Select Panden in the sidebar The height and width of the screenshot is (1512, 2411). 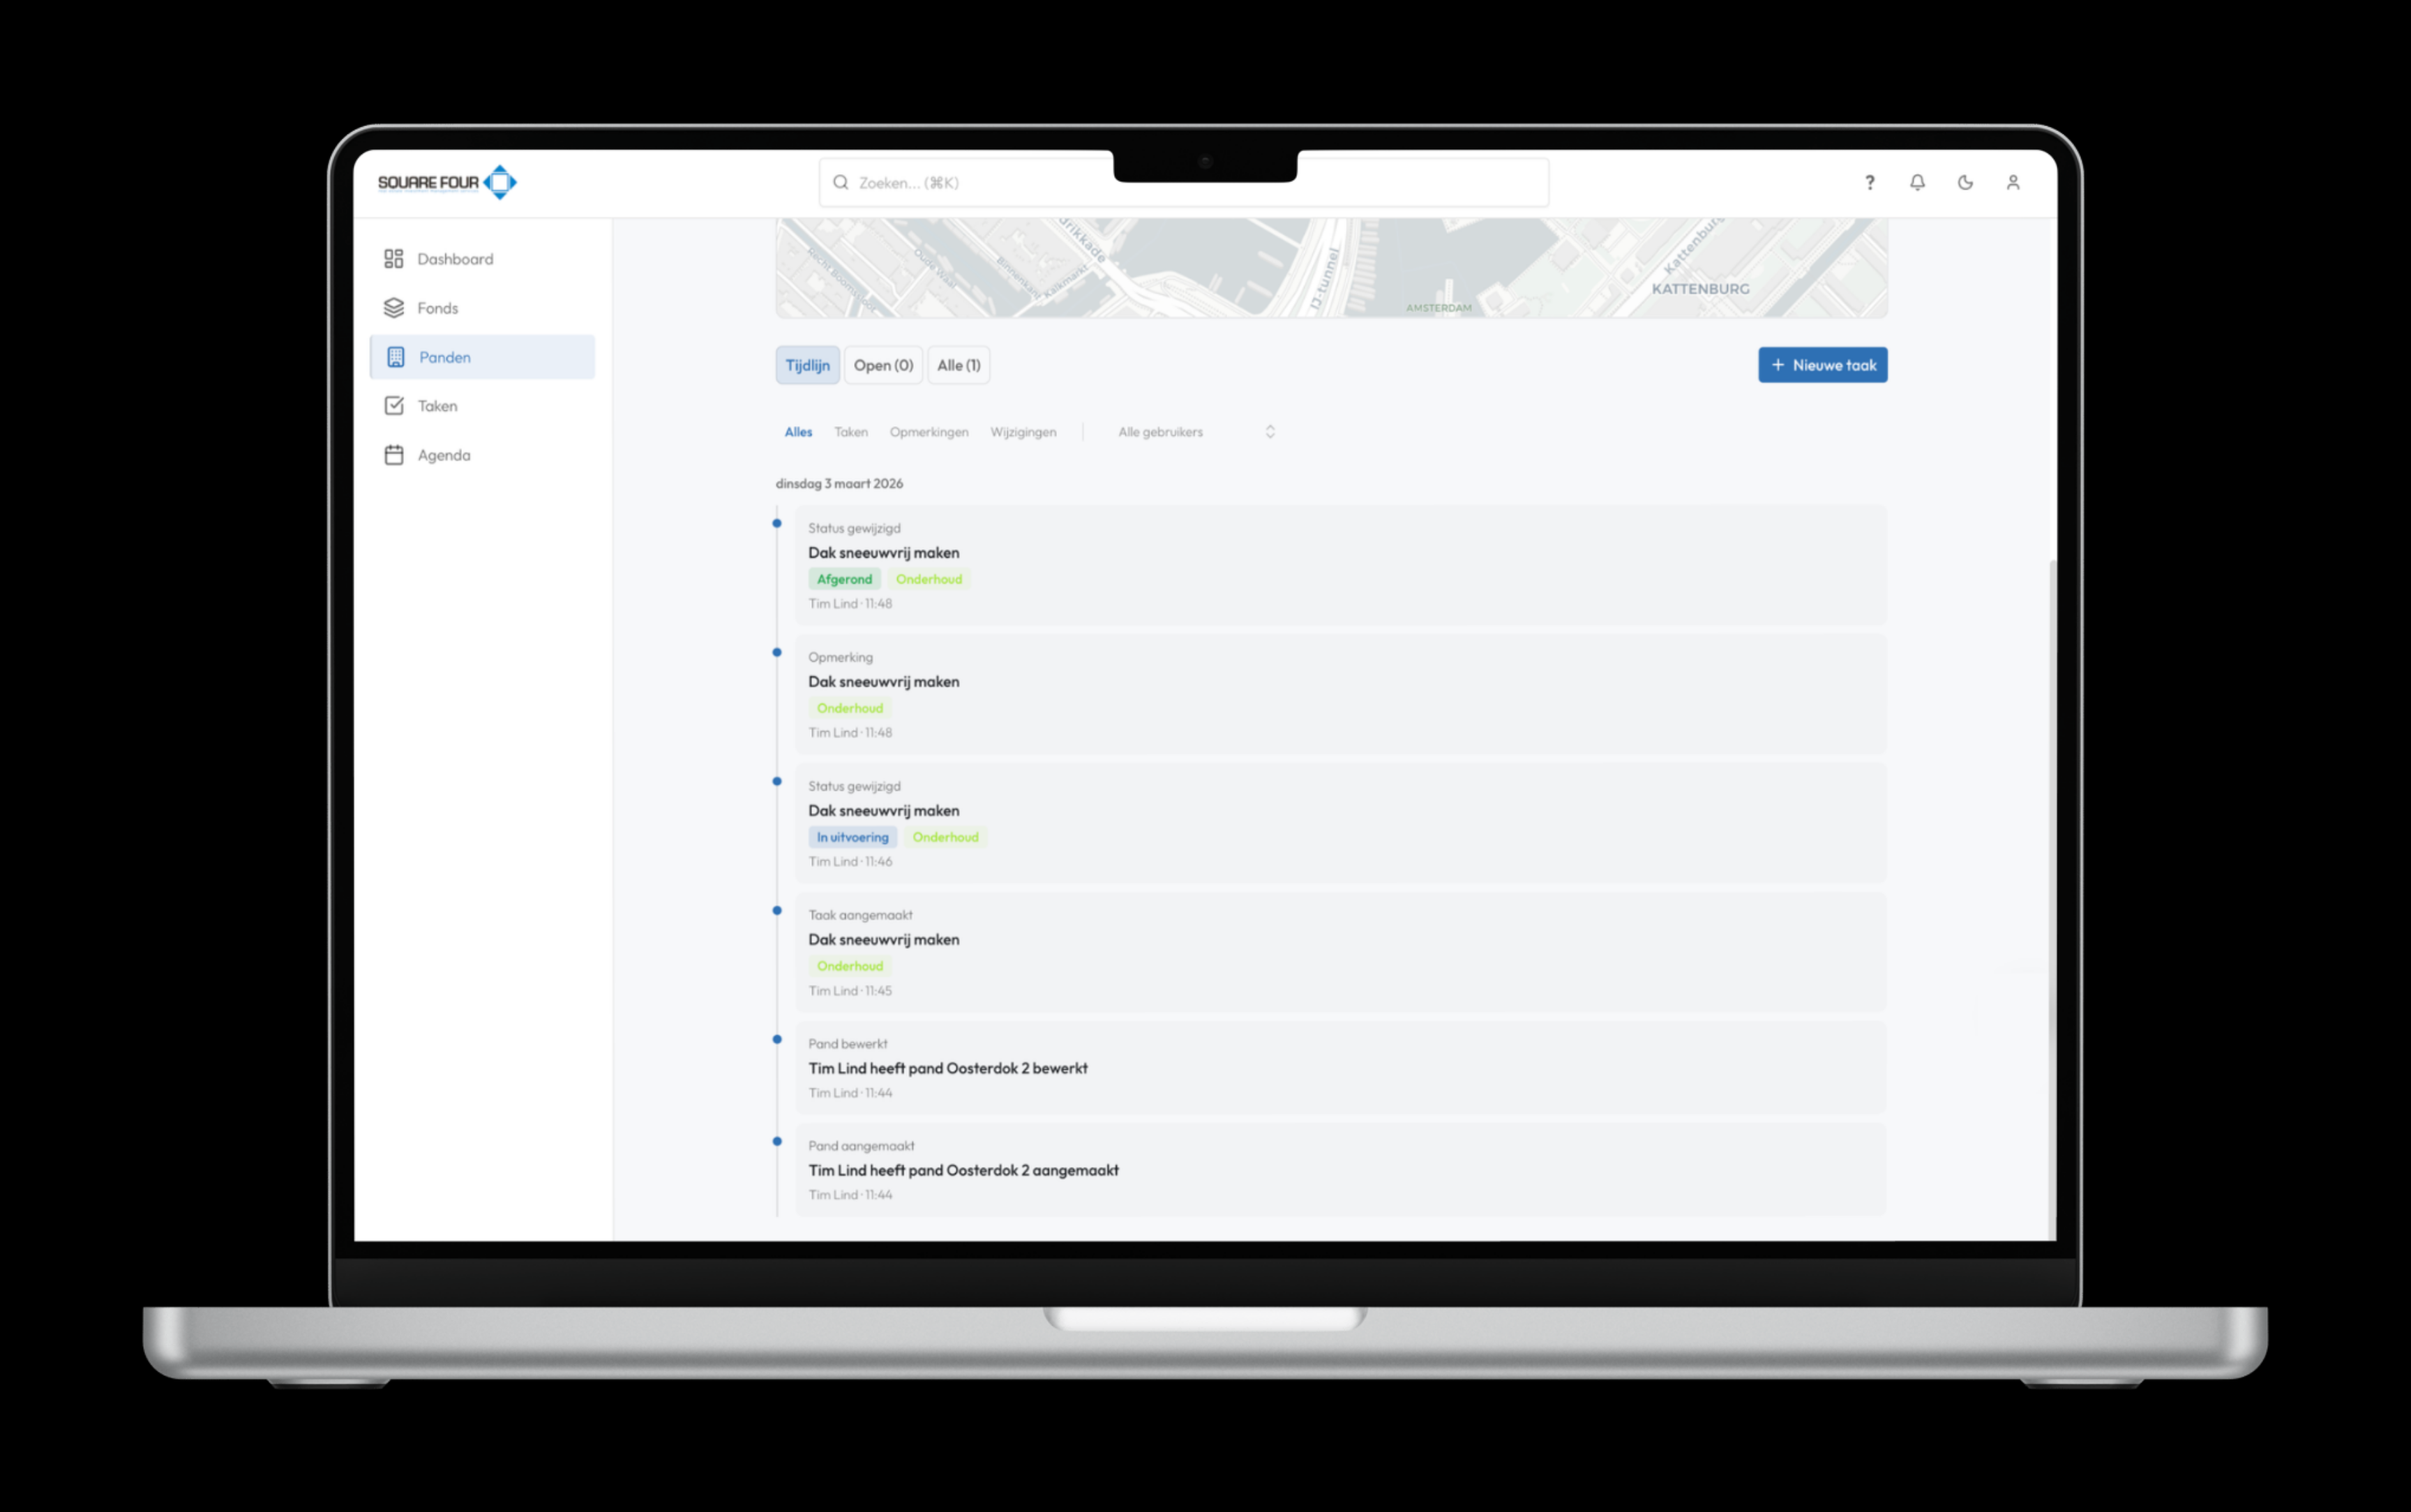click(x=482, y=357)
